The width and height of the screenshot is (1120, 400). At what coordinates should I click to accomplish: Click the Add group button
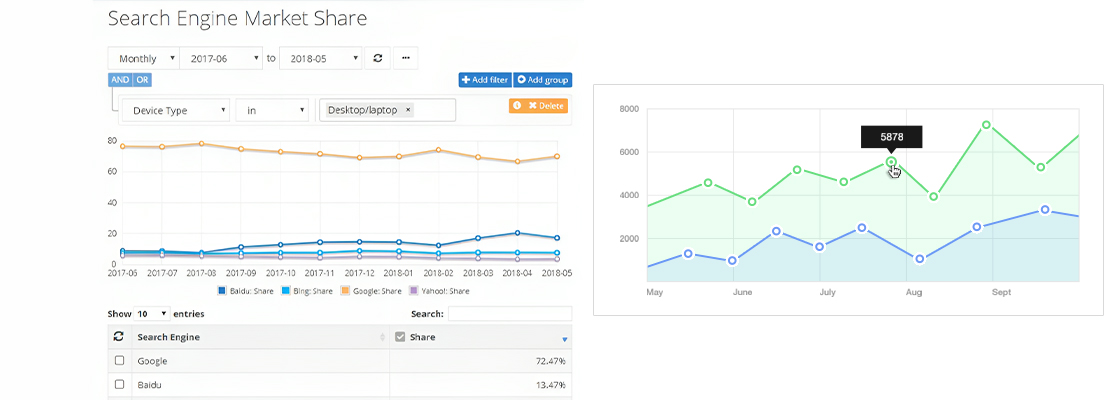(543, 80)
